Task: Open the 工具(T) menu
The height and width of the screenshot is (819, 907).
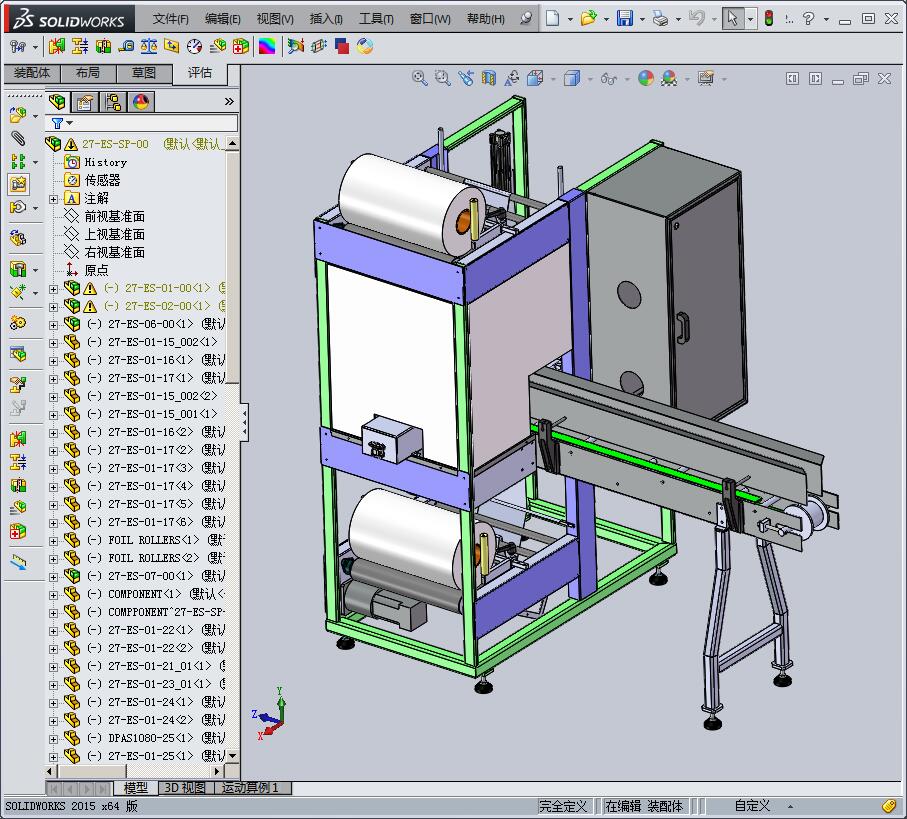Action: click(x=377, y=19)
